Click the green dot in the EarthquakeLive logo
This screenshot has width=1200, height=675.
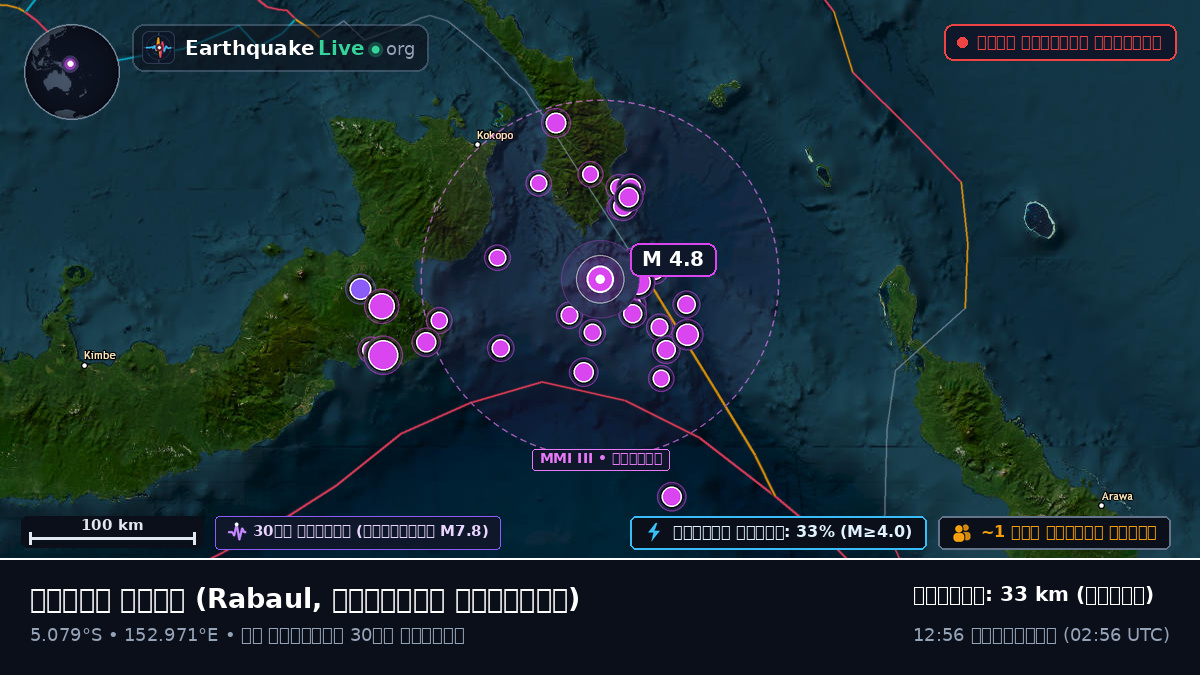coord(375,49)
